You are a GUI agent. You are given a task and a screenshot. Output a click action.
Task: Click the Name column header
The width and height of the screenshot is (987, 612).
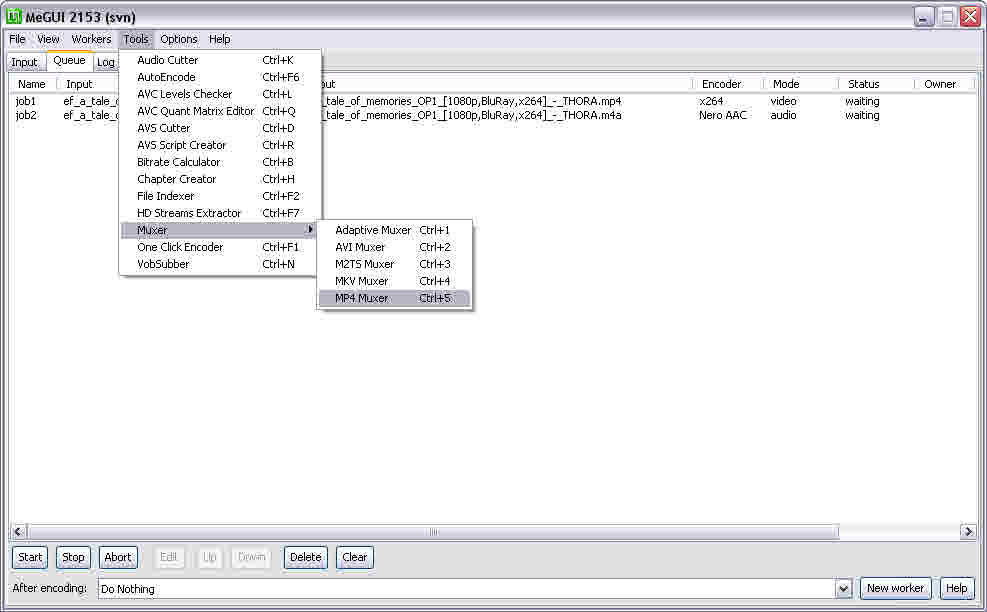[x=33, y=84]
